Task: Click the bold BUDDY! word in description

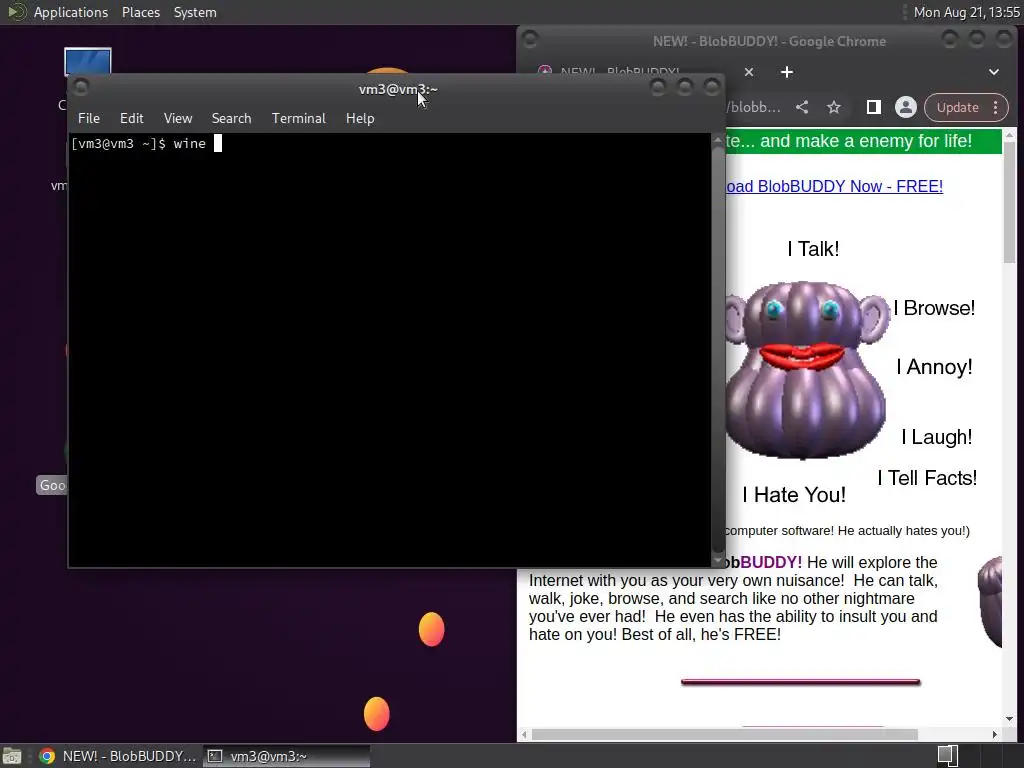Action: pyautogui.click(x=771, y=562)
